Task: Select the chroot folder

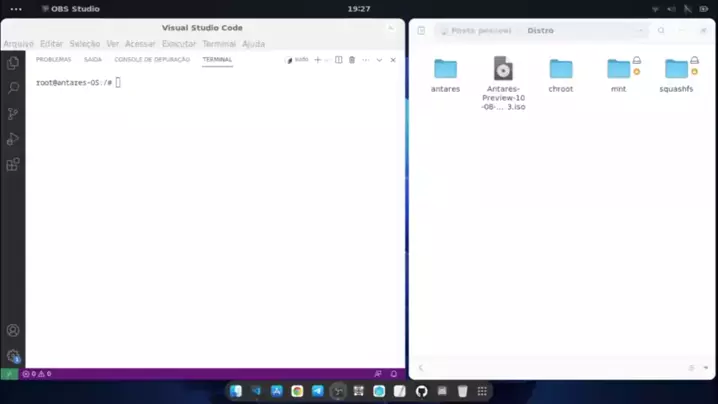Action: pos(561,74)
